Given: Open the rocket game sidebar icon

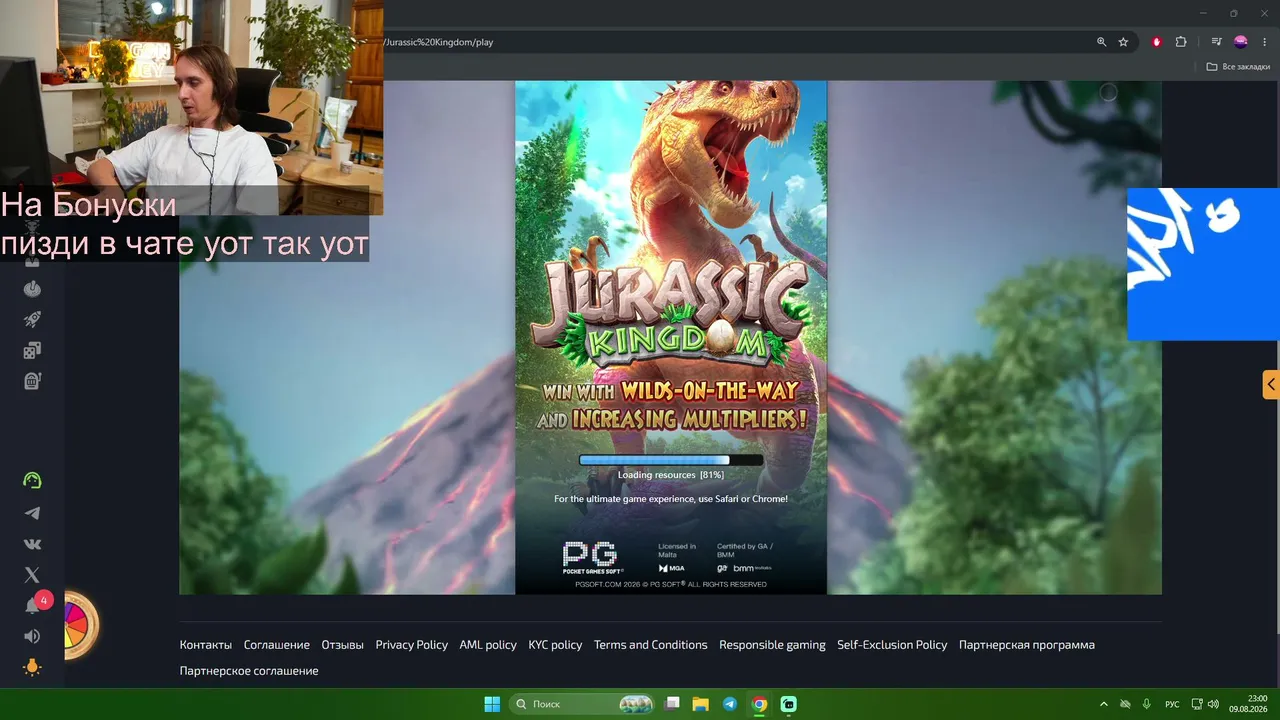Looking at the screenshot, I should click(x=32, y=320).
